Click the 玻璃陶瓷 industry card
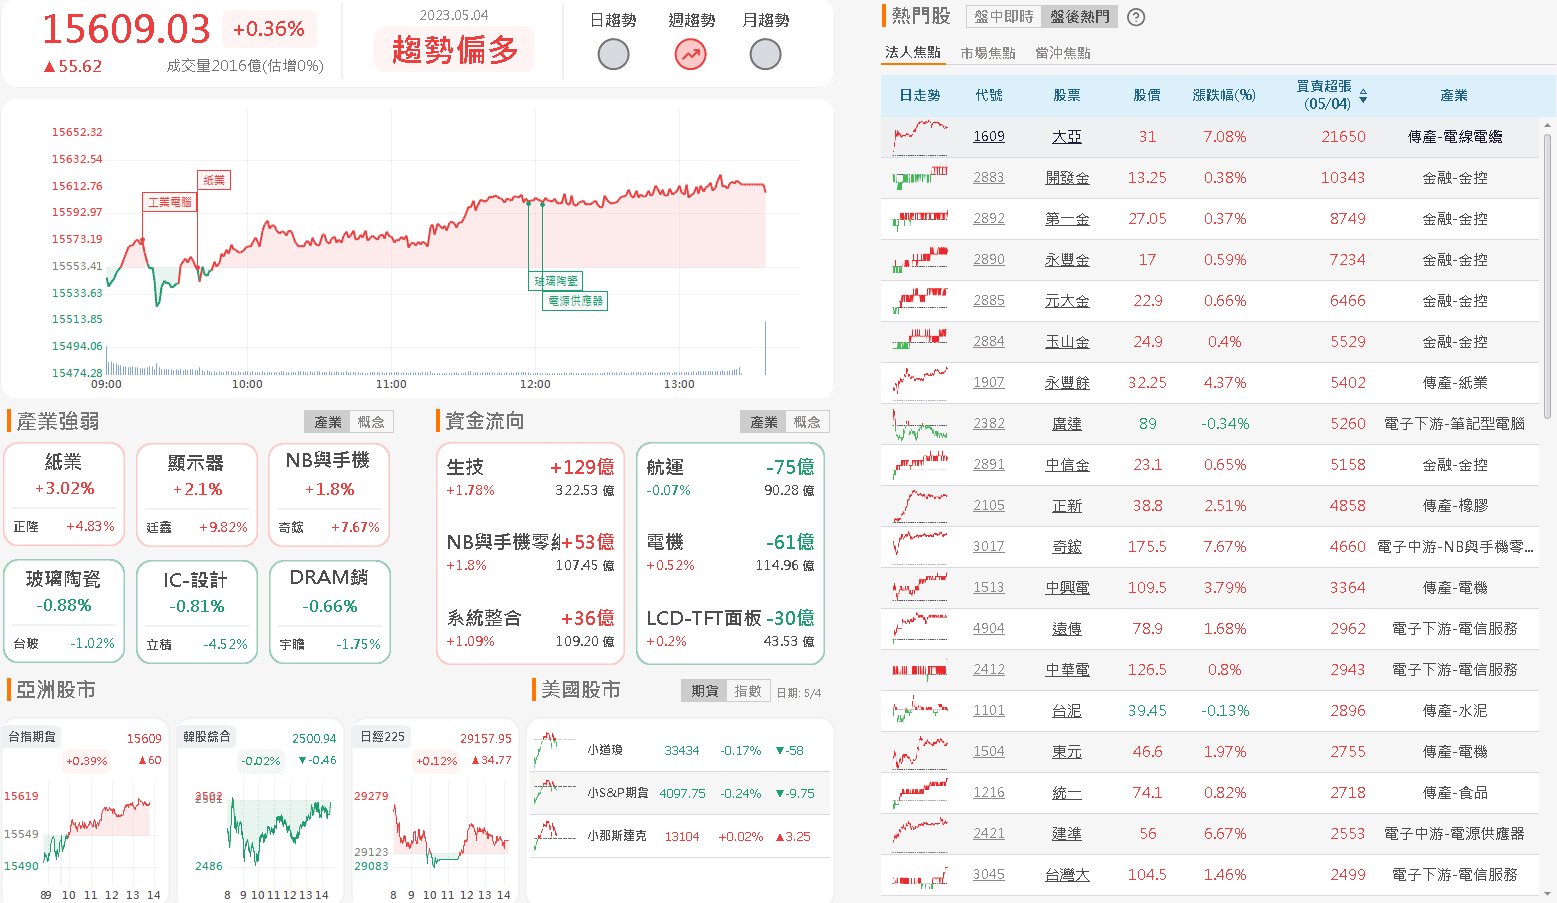The height and width of the screenshot is (903, 1557). [64, 611]
